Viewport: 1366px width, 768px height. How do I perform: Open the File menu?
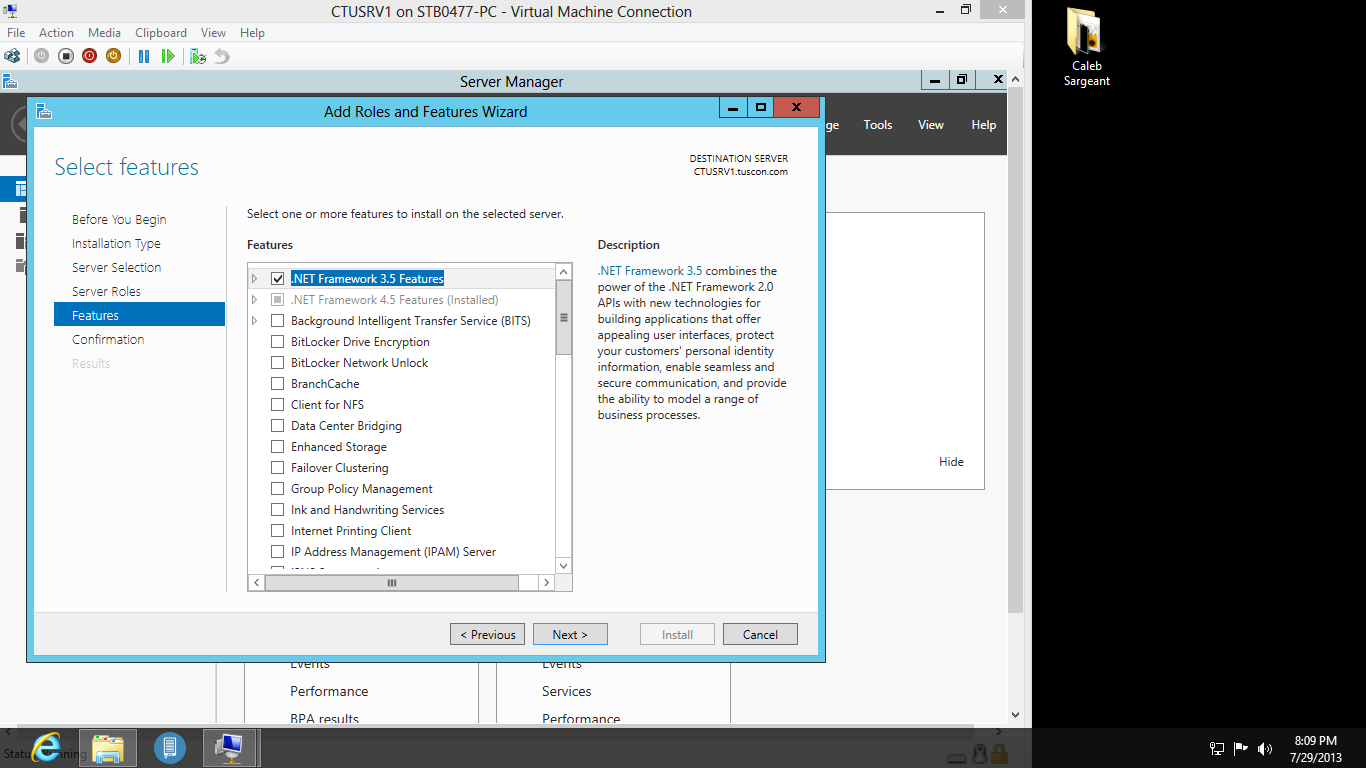click(16, 33)
